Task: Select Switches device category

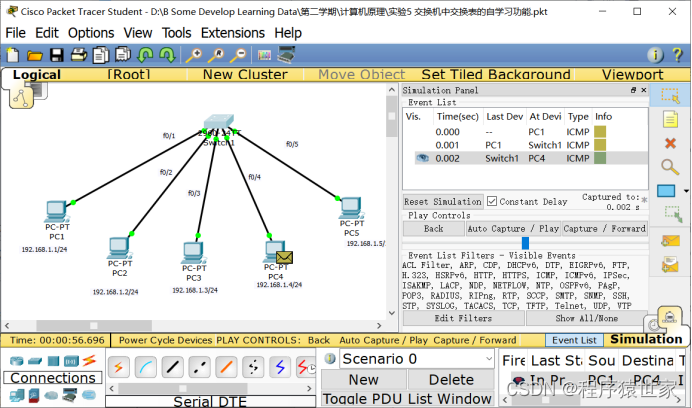Action: [x=35, y=361]
